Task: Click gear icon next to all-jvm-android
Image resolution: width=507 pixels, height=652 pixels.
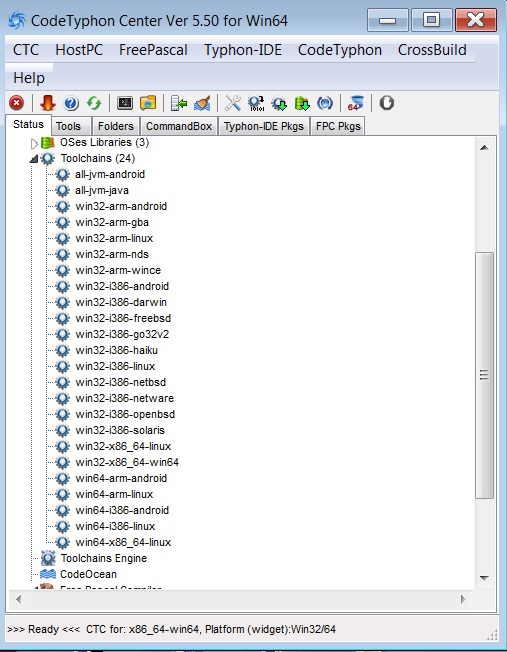Action: click(62, 174)
